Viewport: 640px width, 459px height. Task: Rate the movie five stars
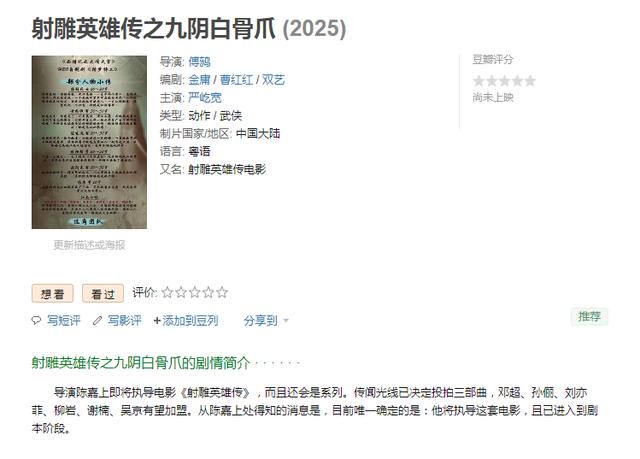click(x=222, y=292)
